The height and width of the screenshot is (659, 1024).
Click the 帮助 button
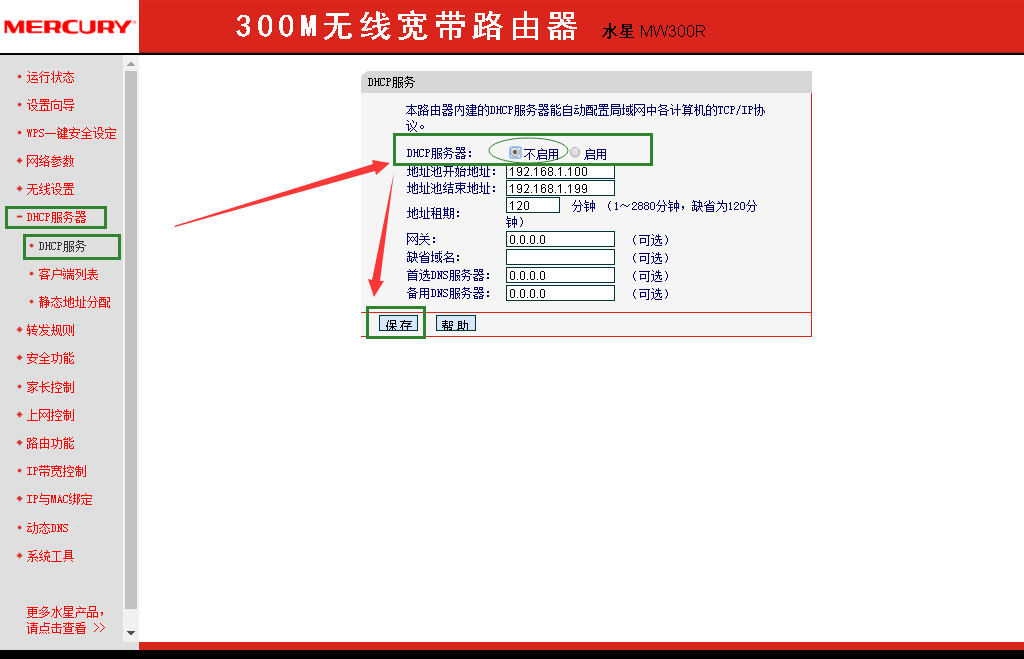(x=455, y=324)
